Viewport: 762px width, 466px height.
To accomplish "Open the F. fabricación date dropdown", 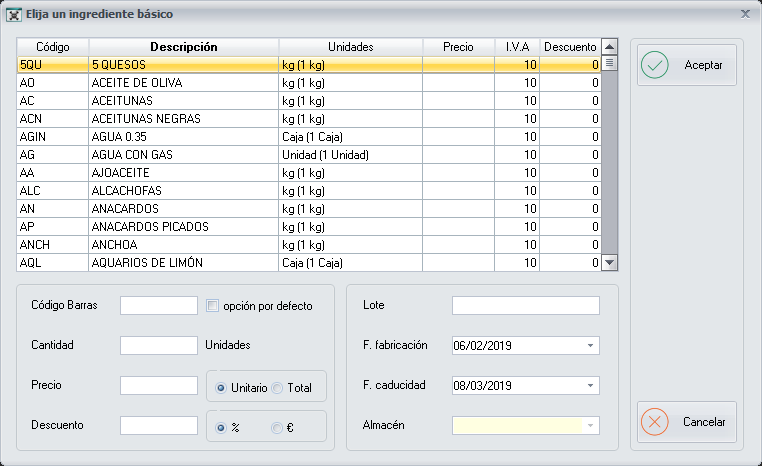I will (x=591, y=346).
